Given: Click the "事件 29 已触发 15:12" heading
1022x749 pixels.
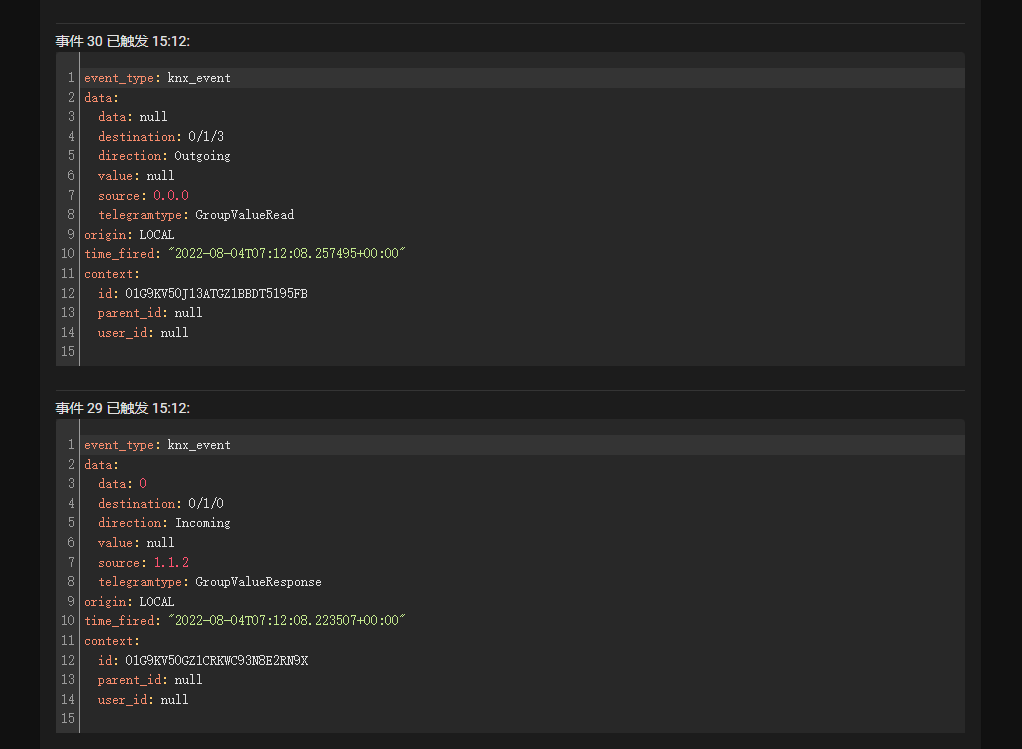Looking at the screenshot, I should click(122, 408).
